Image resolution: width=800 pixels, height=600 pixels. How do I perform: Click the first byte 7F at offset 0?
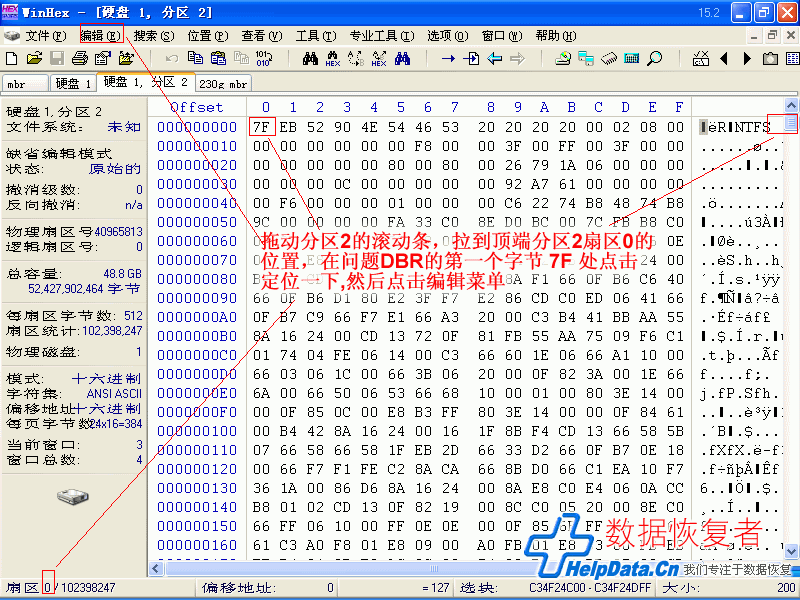(x=262, y=127)
